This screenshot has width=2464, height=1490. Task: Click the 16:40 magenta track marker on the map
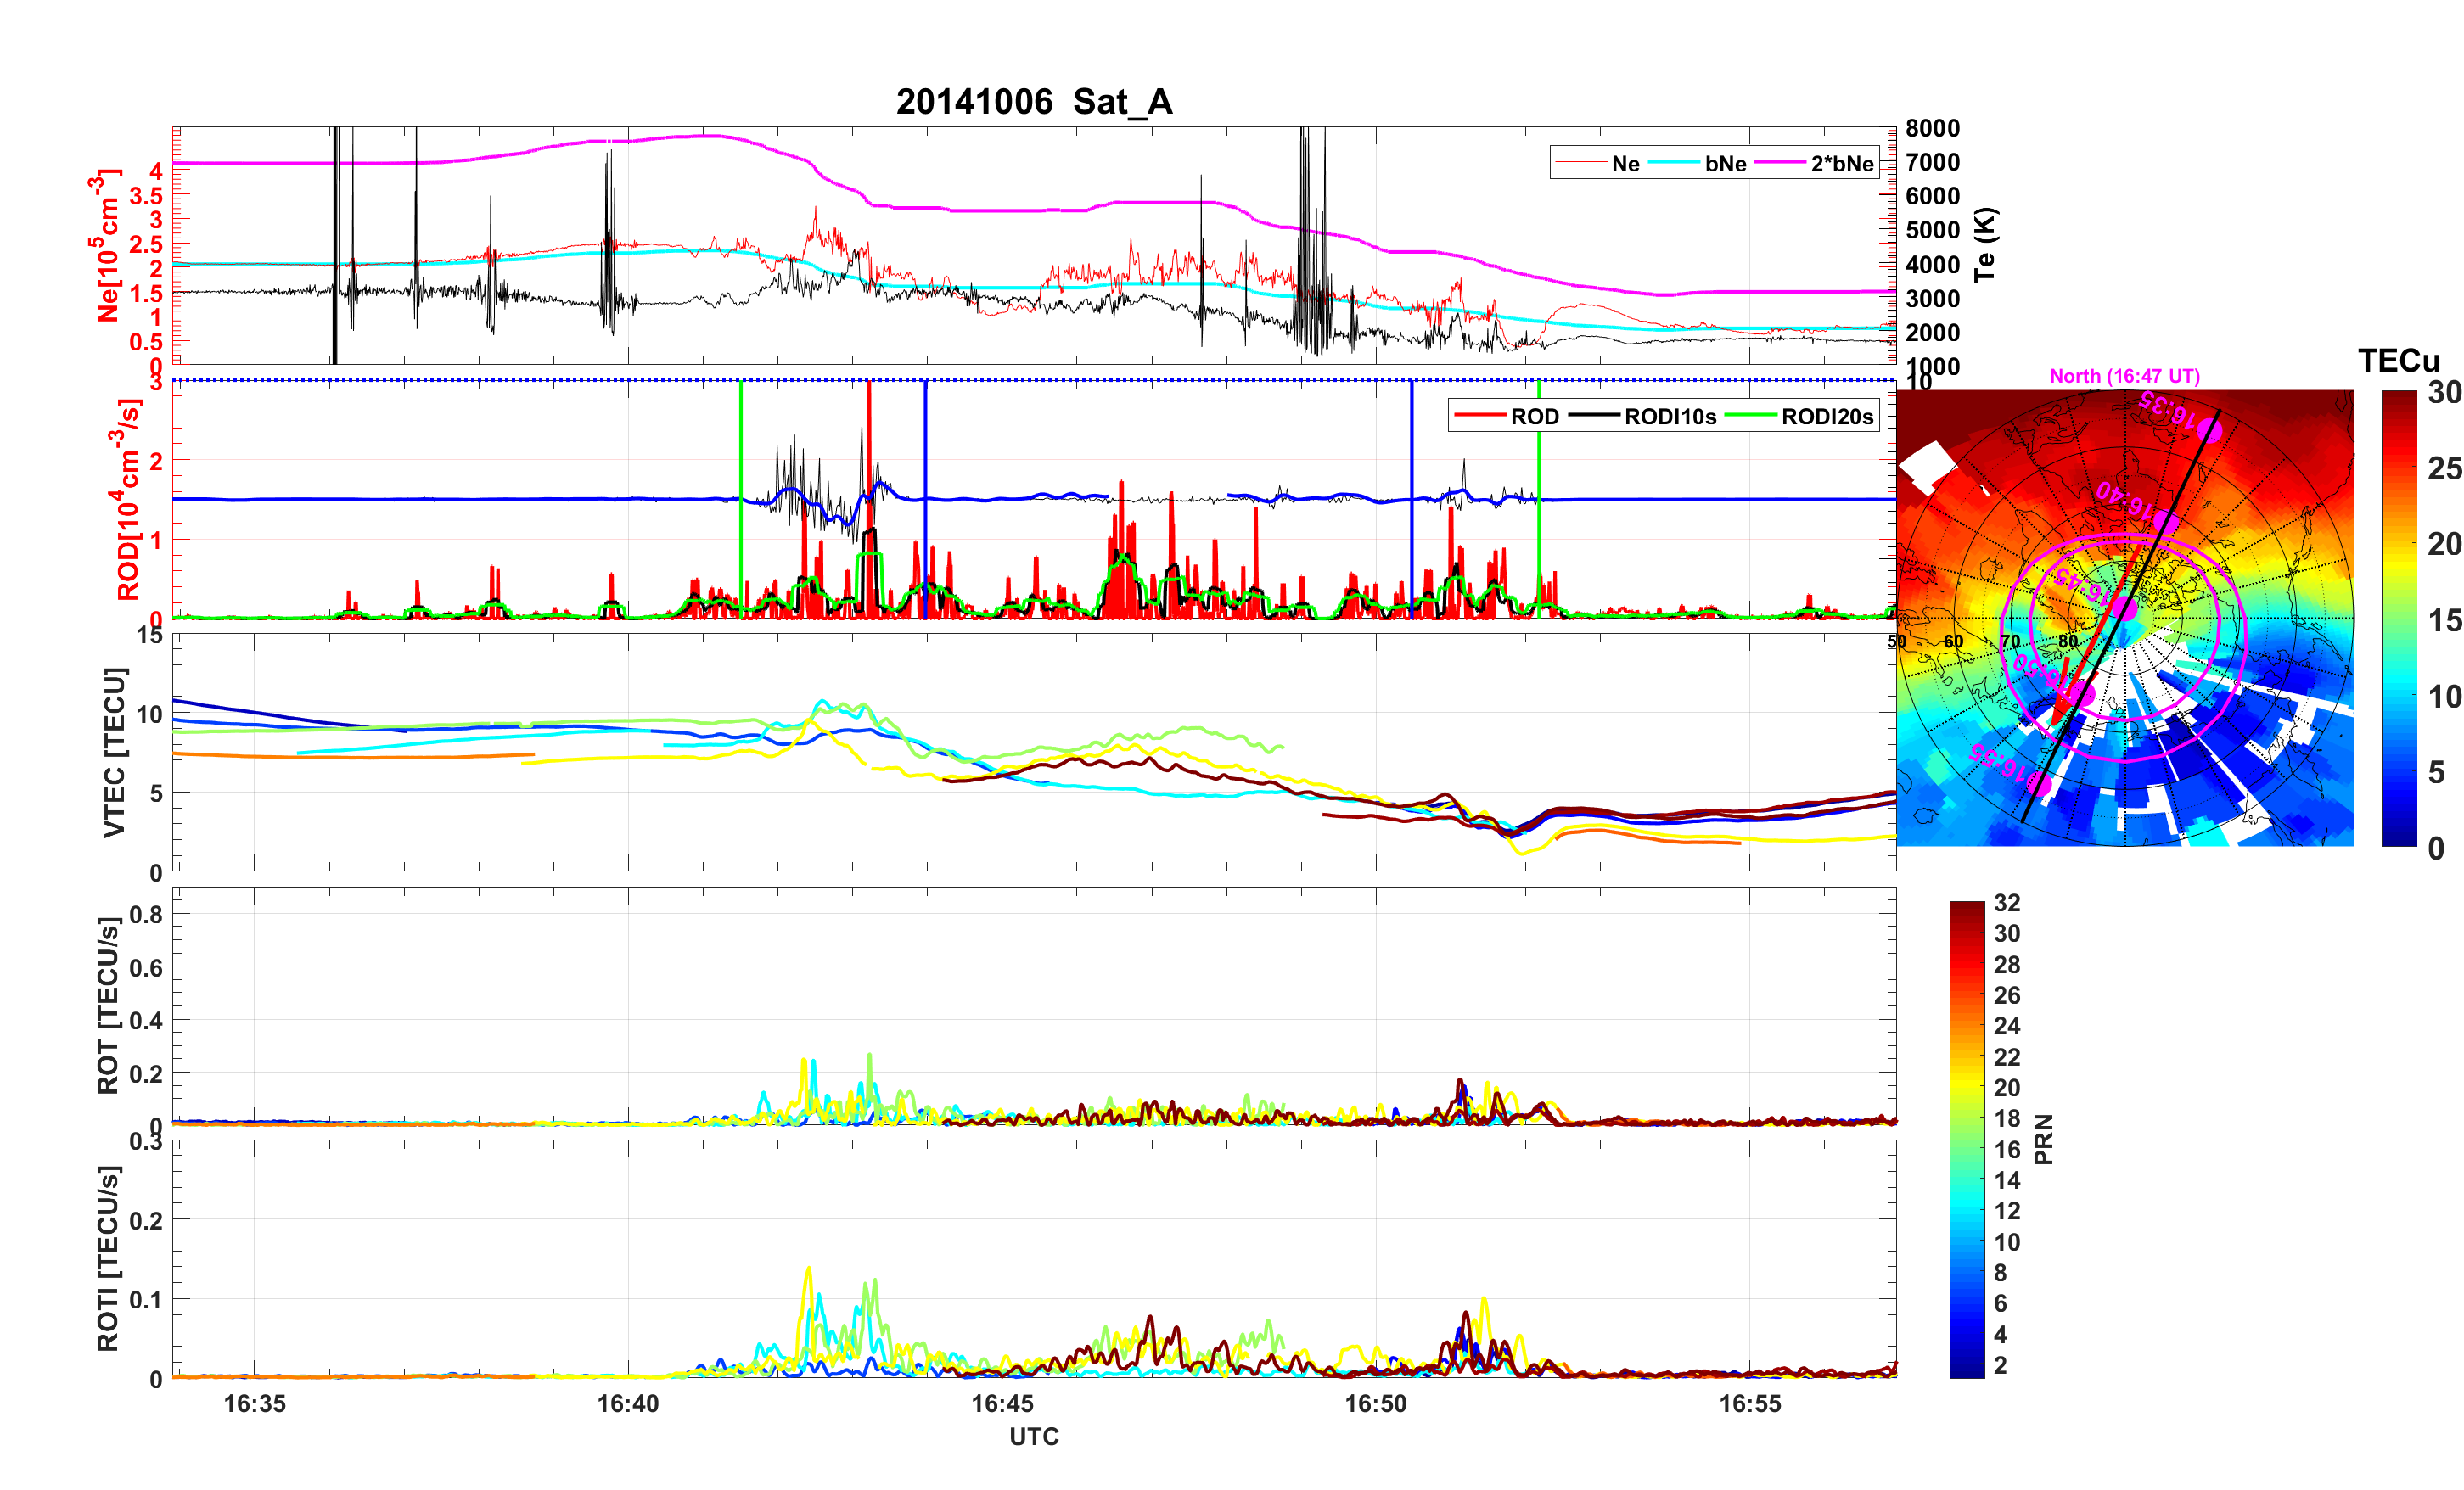[2165, 522]
